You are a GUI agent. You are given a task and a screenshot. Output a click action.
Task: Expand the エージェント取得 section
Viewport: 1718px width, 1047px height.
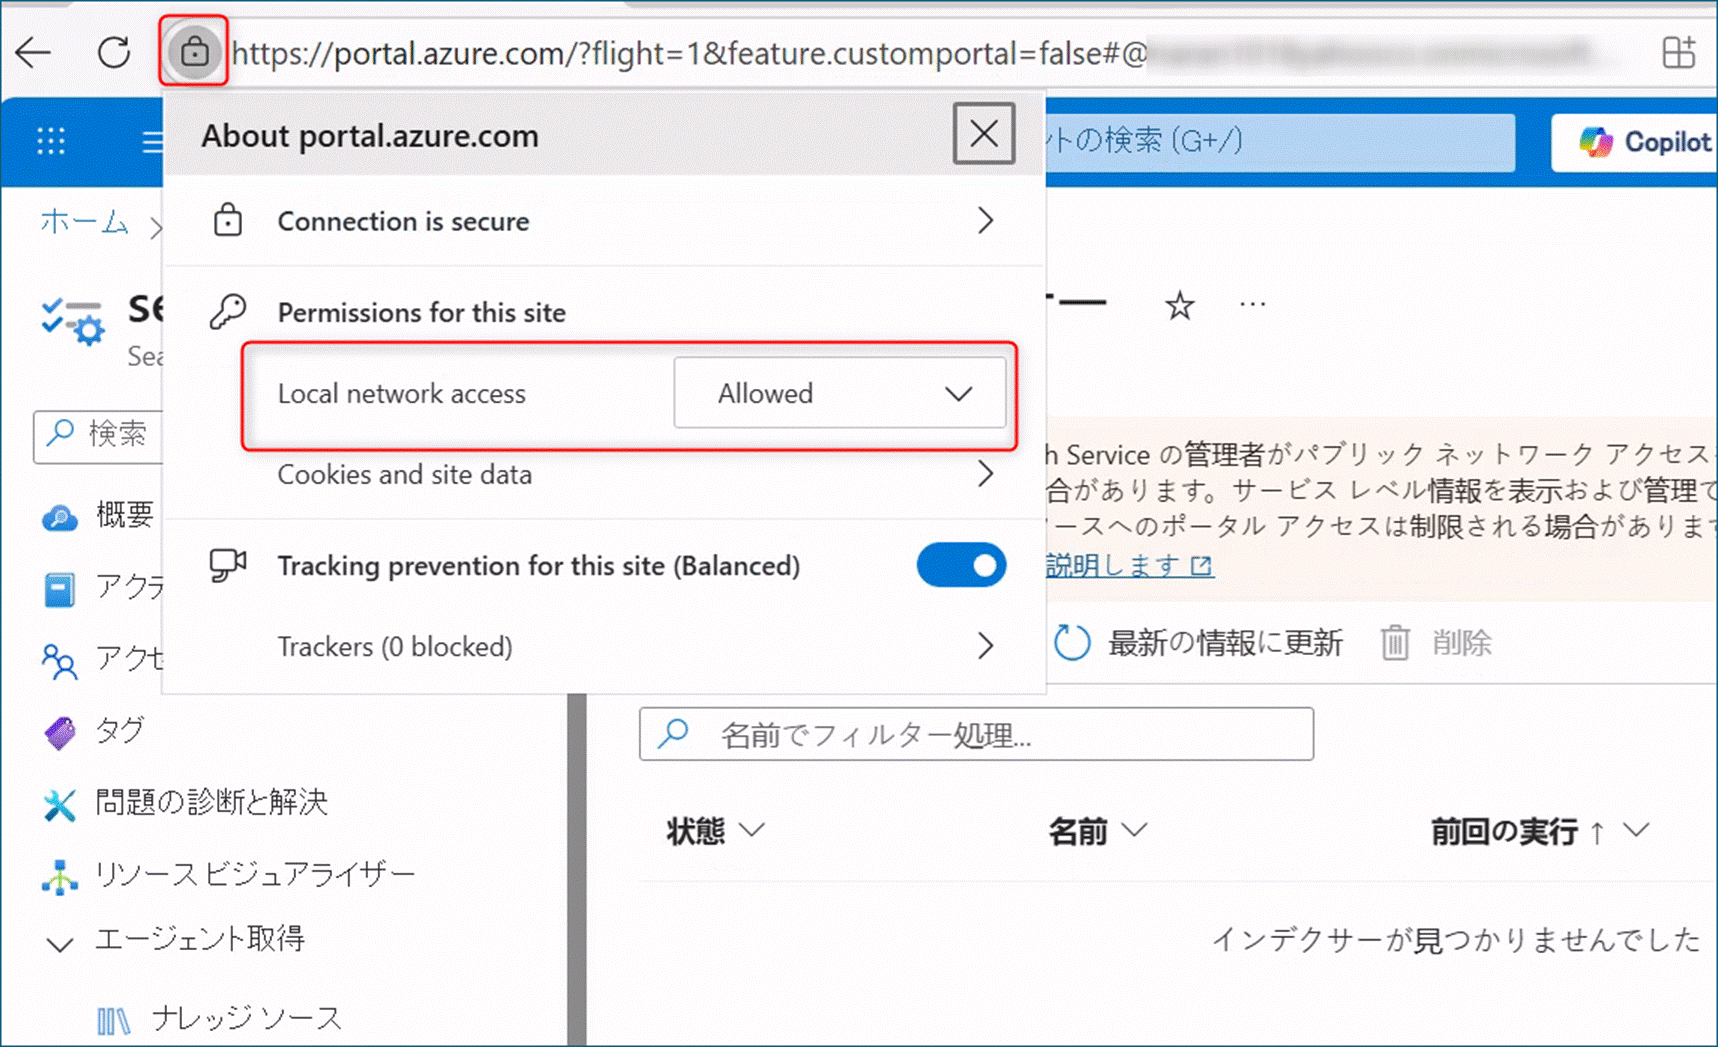[x=60, y=943]
